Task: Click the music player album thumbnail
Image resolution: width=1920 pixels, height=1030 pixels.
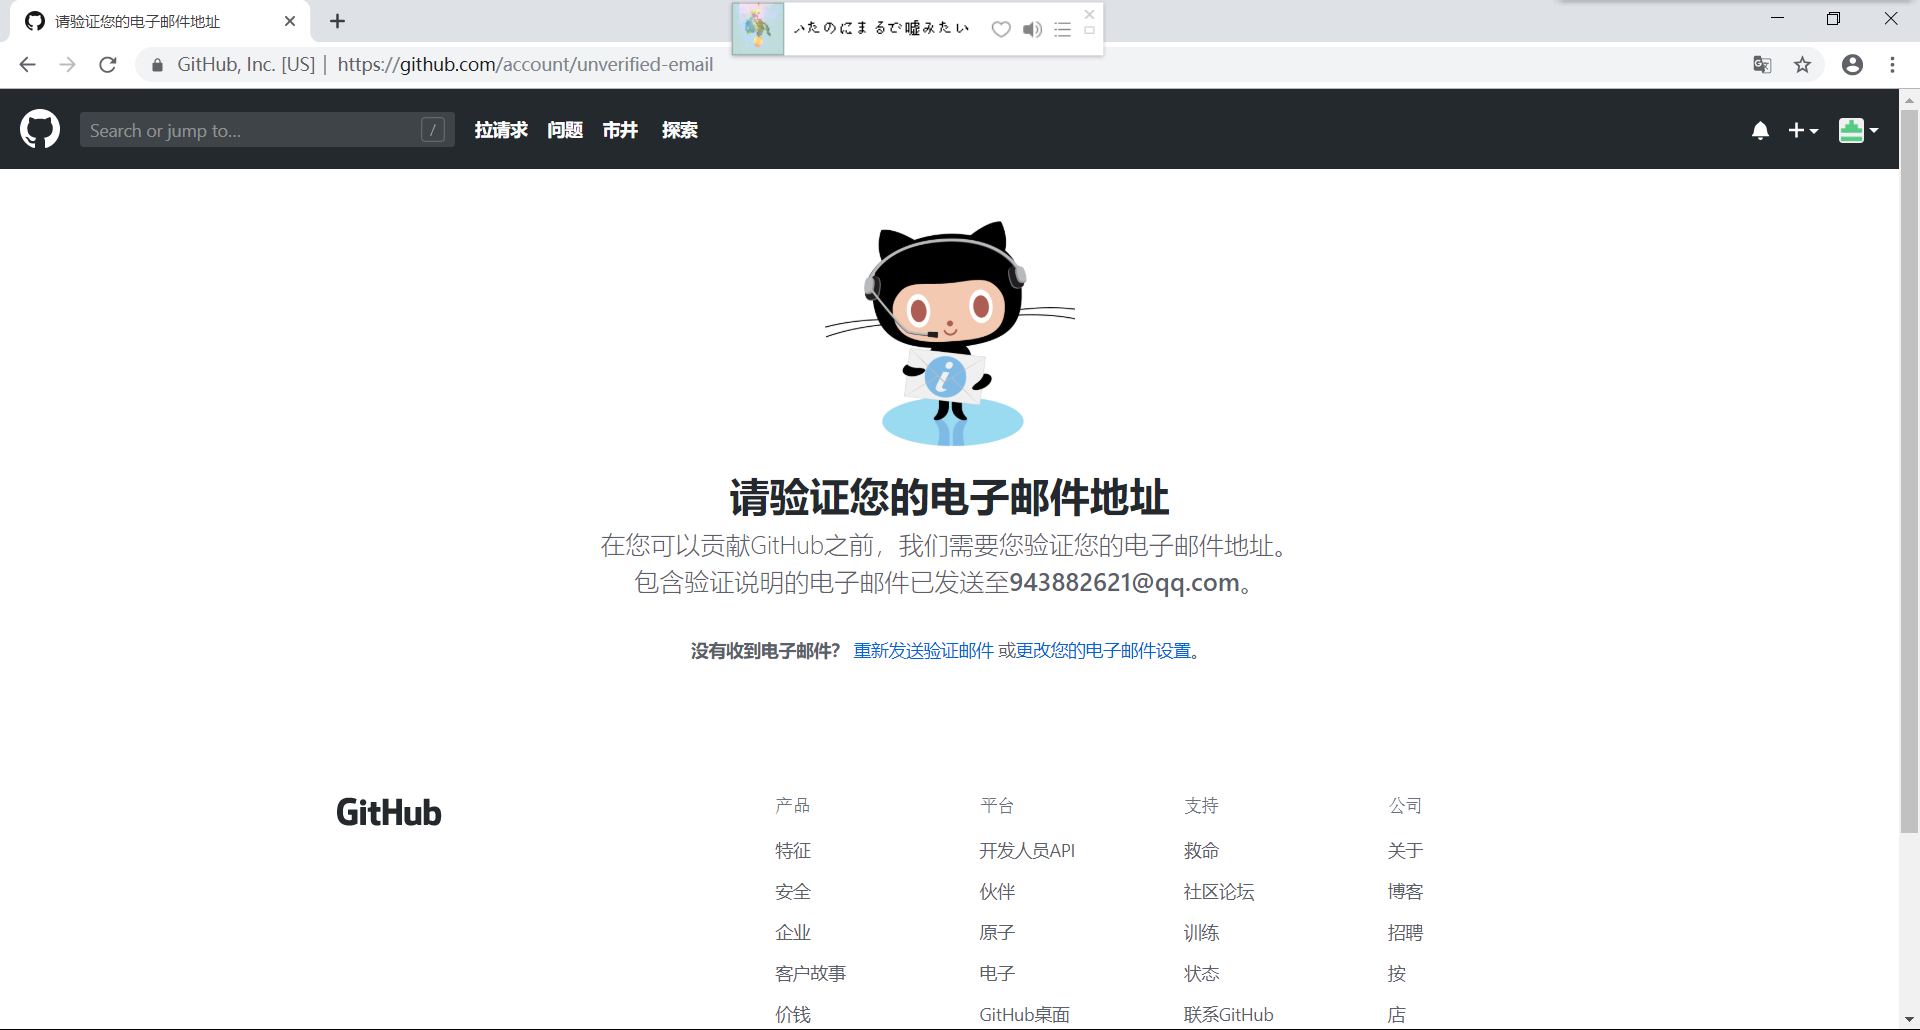Action: (x=758, y=28)
